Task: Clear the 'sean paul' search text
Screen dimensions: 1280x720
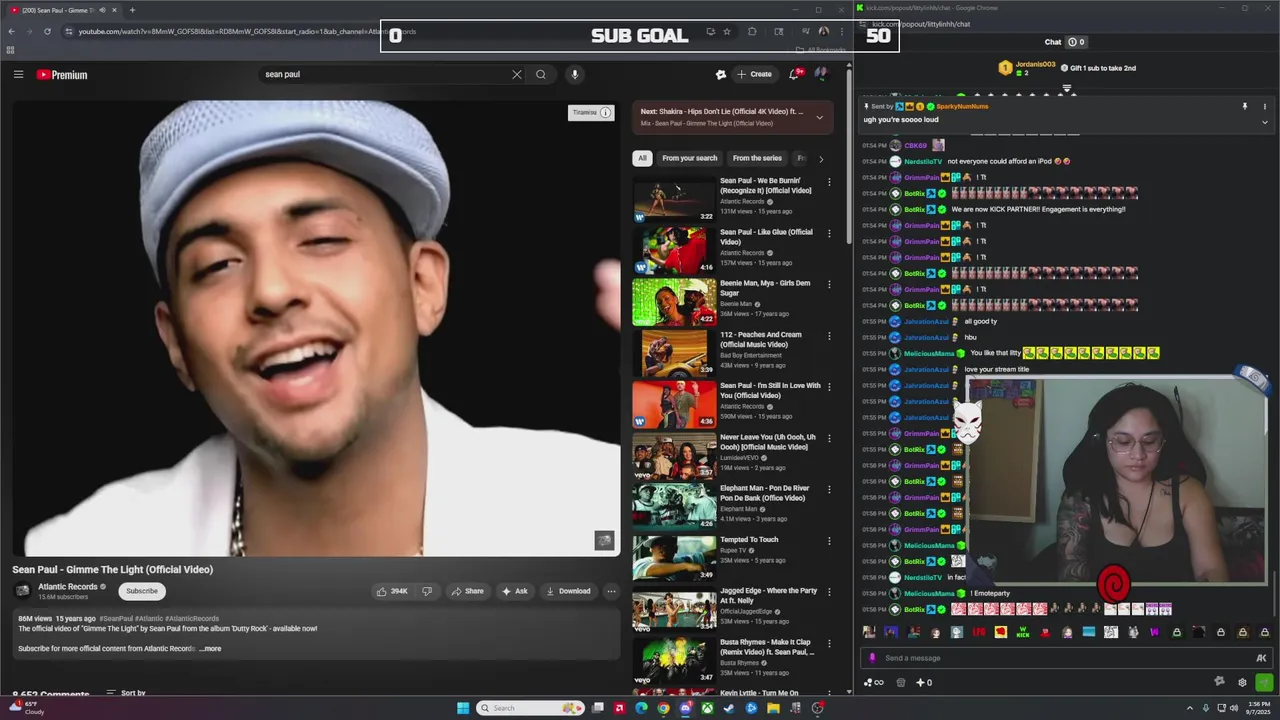Action: tap(517, 74)
